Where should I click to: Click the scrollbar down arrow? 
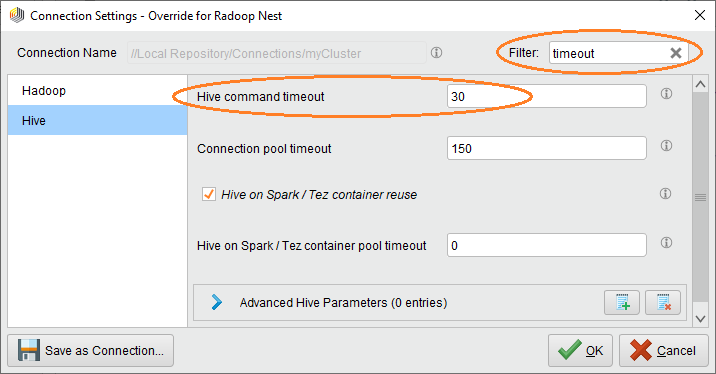click(x=700, y=319)
